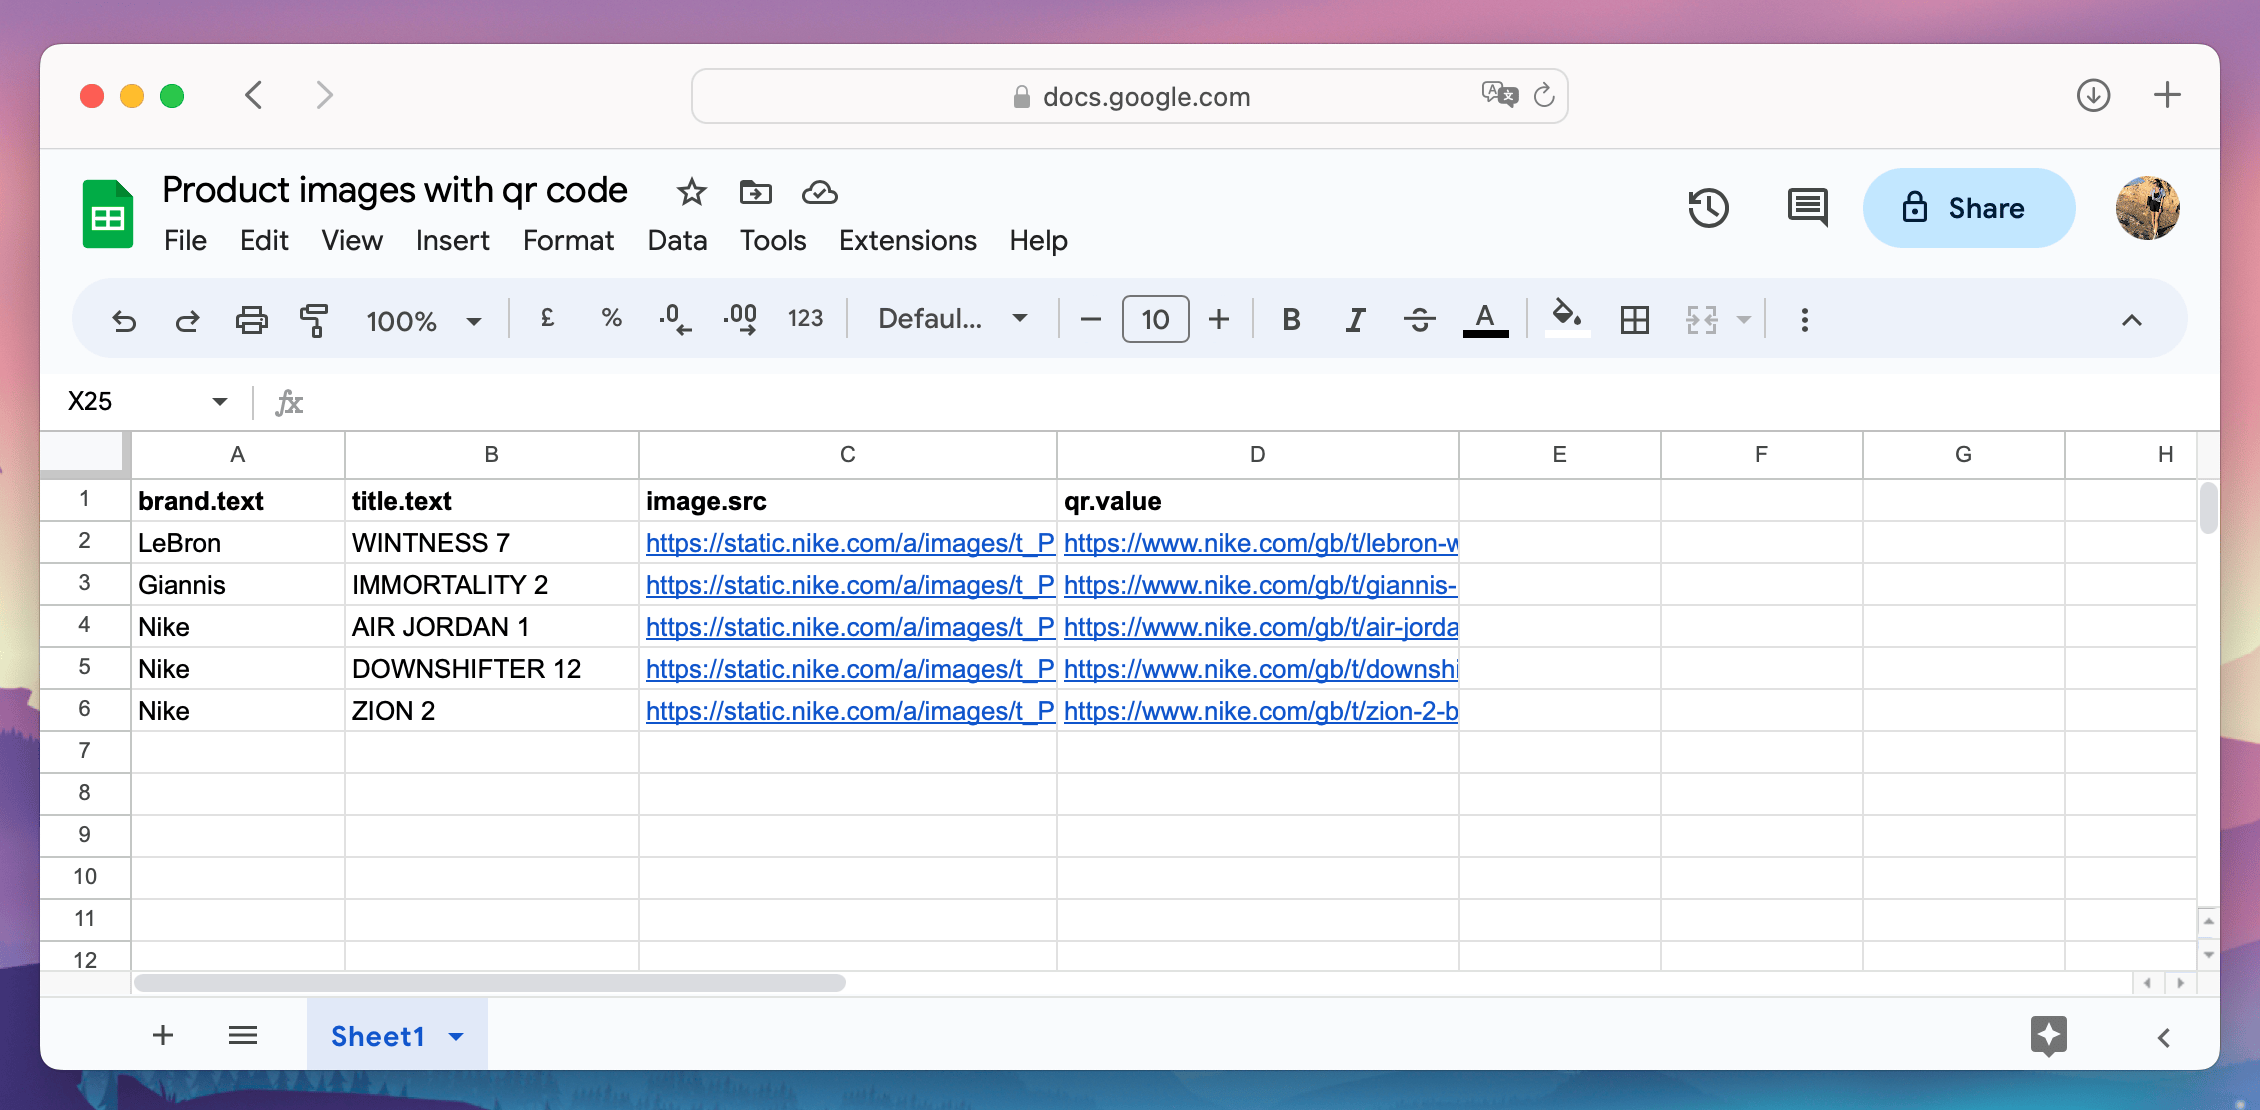2260x1110 pixels.
Task: Apply percent format icon
Action: click(x=612, y=318)
